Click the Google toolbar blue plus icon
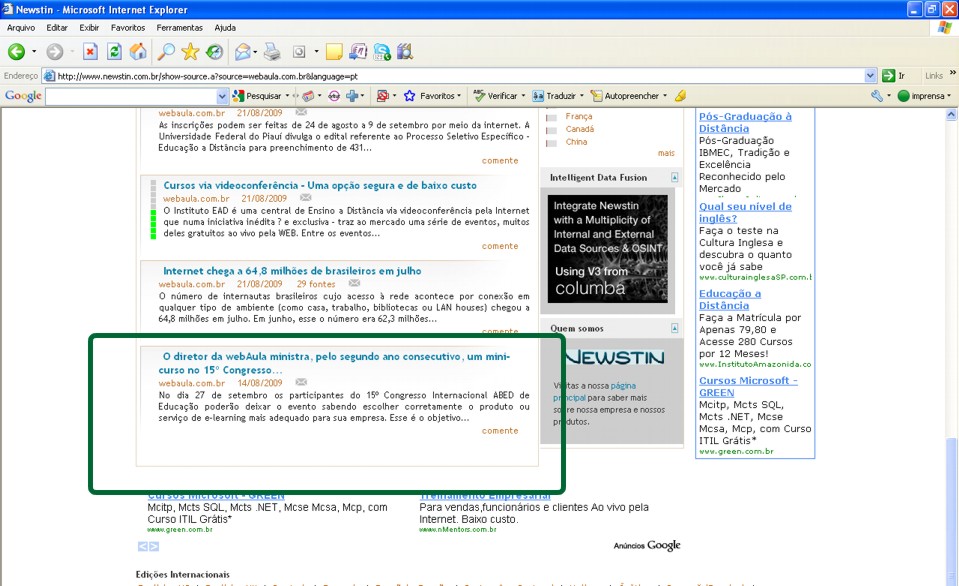Image resolution: width=959 pixels, height=586 pixels. (352, 96)
